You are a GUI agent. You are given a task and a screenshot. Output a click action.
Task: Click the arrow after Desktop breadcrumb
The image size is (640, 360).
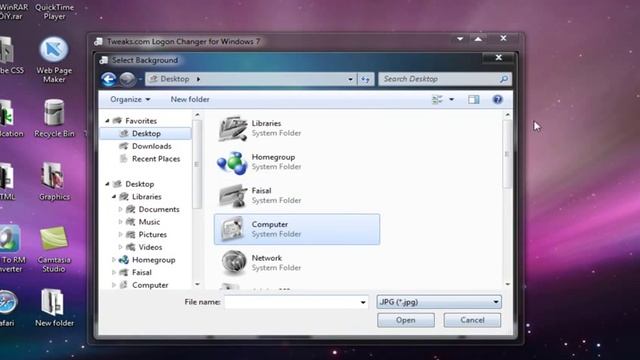[x=198, y=79]
